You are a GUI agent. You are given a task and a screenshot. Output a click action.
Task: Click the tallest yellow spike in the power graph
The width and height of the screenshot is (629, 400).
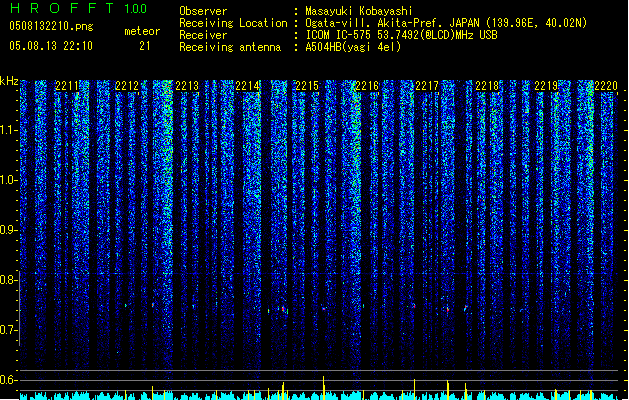tap(324, 388)
